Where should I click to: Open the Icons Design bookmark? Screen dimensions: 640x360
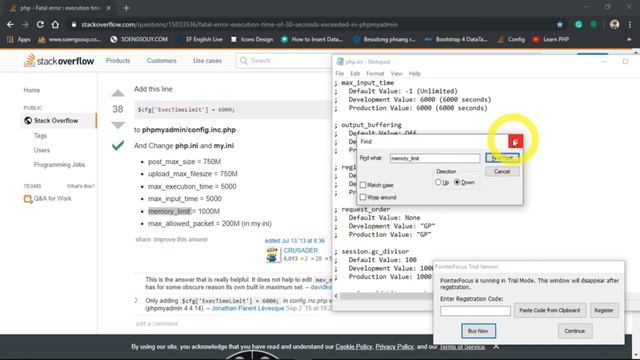pos(252,40)
